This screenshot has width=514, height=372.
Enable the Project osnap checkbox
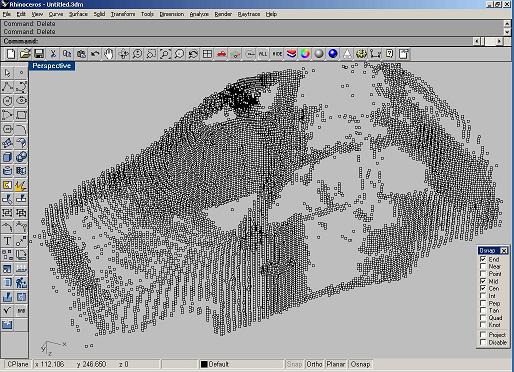tap(483, 334)
